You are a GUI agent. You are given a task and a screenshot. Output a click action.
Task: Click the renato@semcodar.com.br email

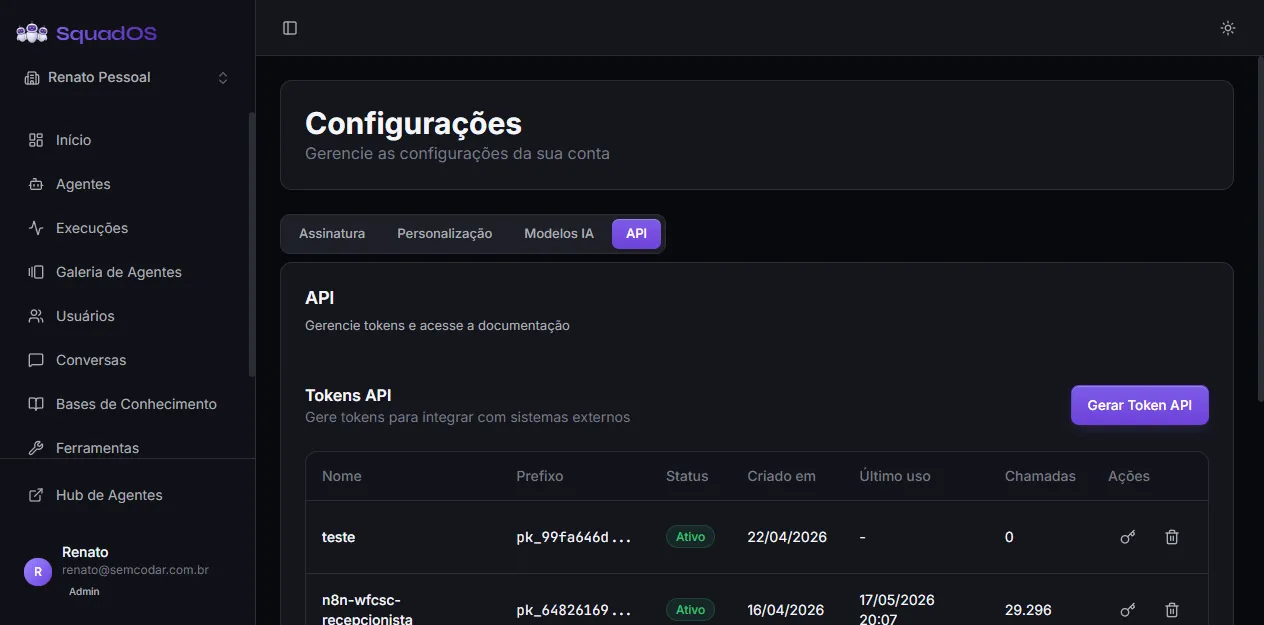click(x=135, y=570)
